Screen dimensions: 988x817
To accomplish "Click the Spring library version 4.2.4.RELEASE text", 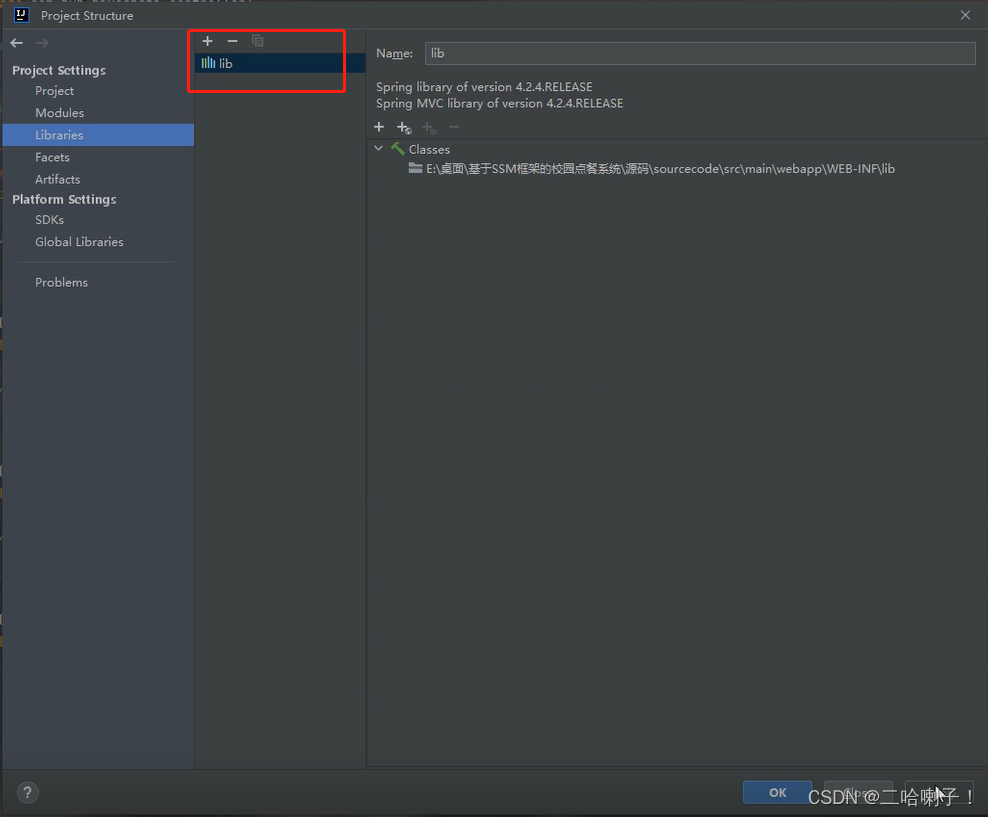I will 484,87.
